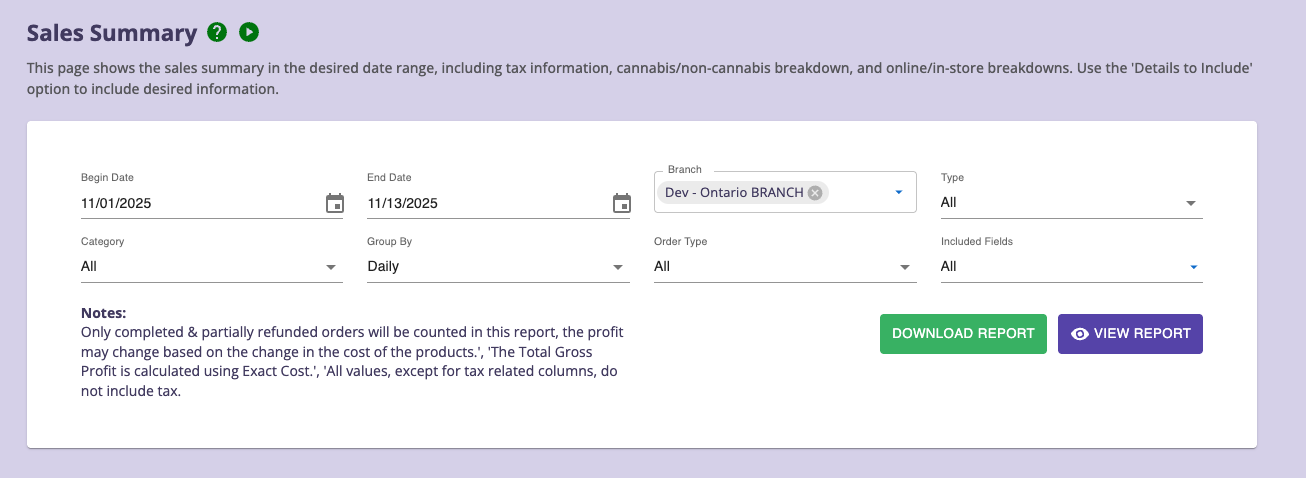Click the Begin Date field showing 11/01/2025
This screenshot has width=1306, height=478.
[200, 204]
